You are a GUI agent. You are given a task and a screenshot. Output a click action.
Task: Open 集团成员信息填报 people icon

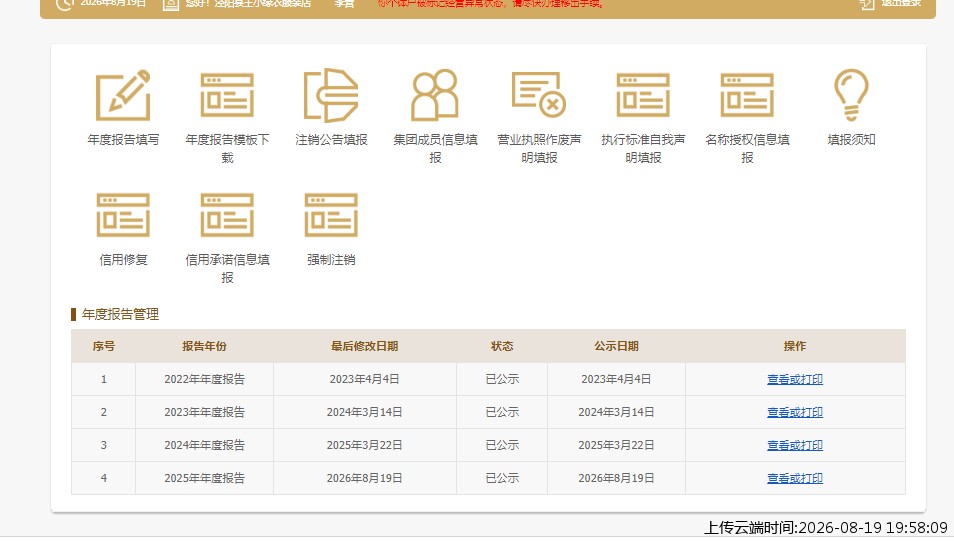(x=435, y=95)
